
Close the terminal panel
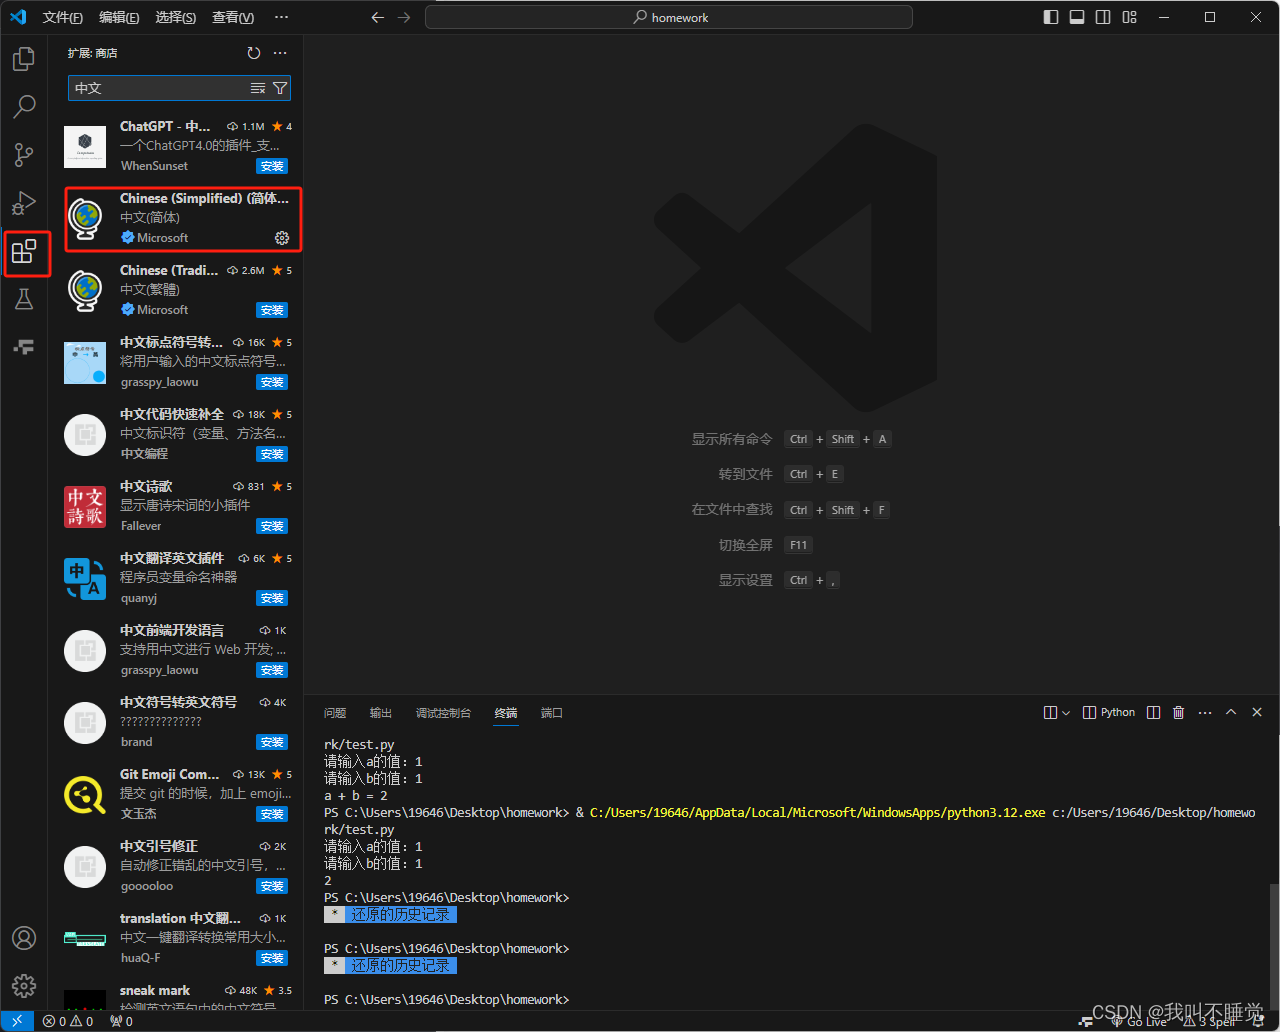tap(1257, 713)
